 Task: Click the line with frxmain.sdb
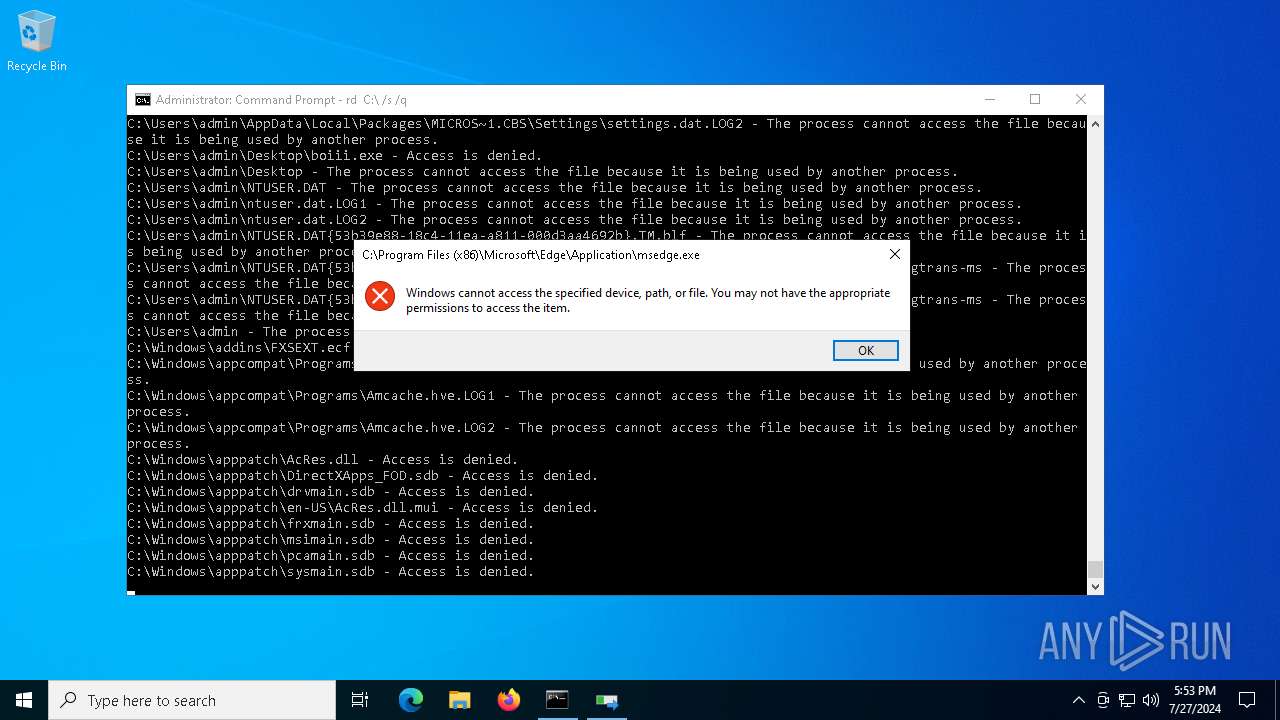(331, 524)
